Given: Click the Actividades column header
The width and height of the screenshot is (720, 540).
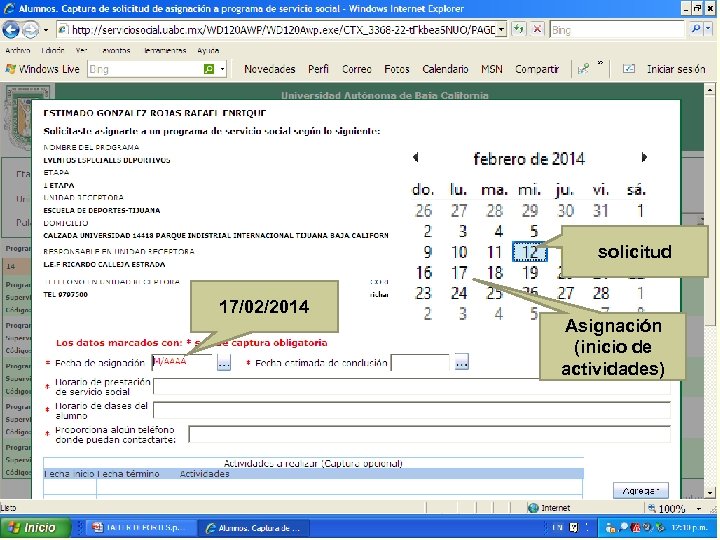Looking at the screenshot, I should pyautogui.click(x=204, y=474).
